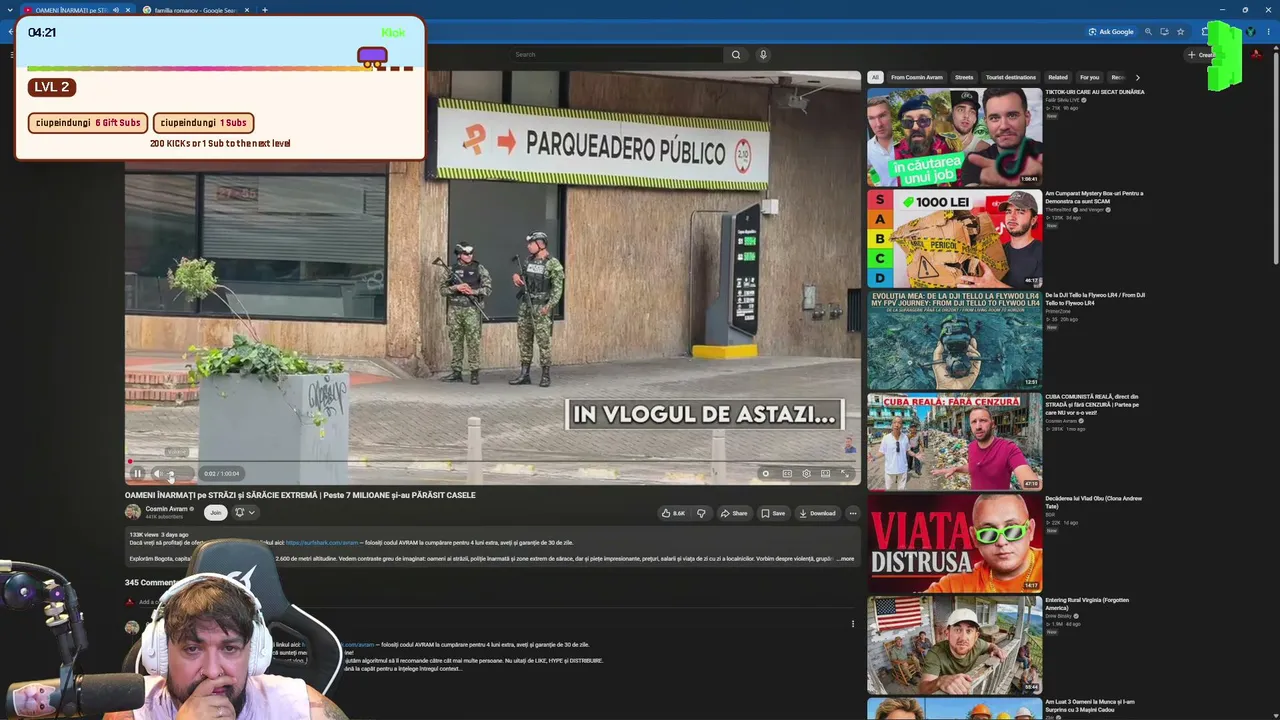Open the player settings gear
1280x720 pixels.
point(806,474)
